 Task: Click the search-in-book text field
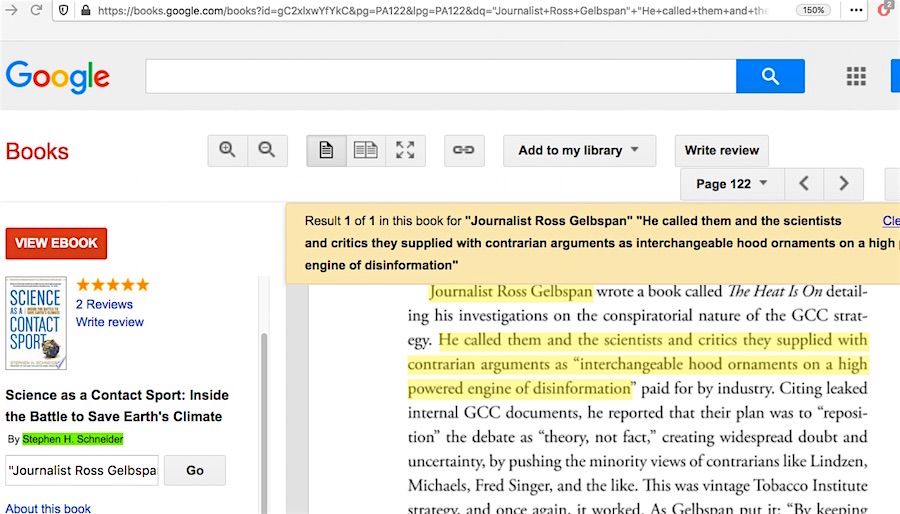pos(82,471)
